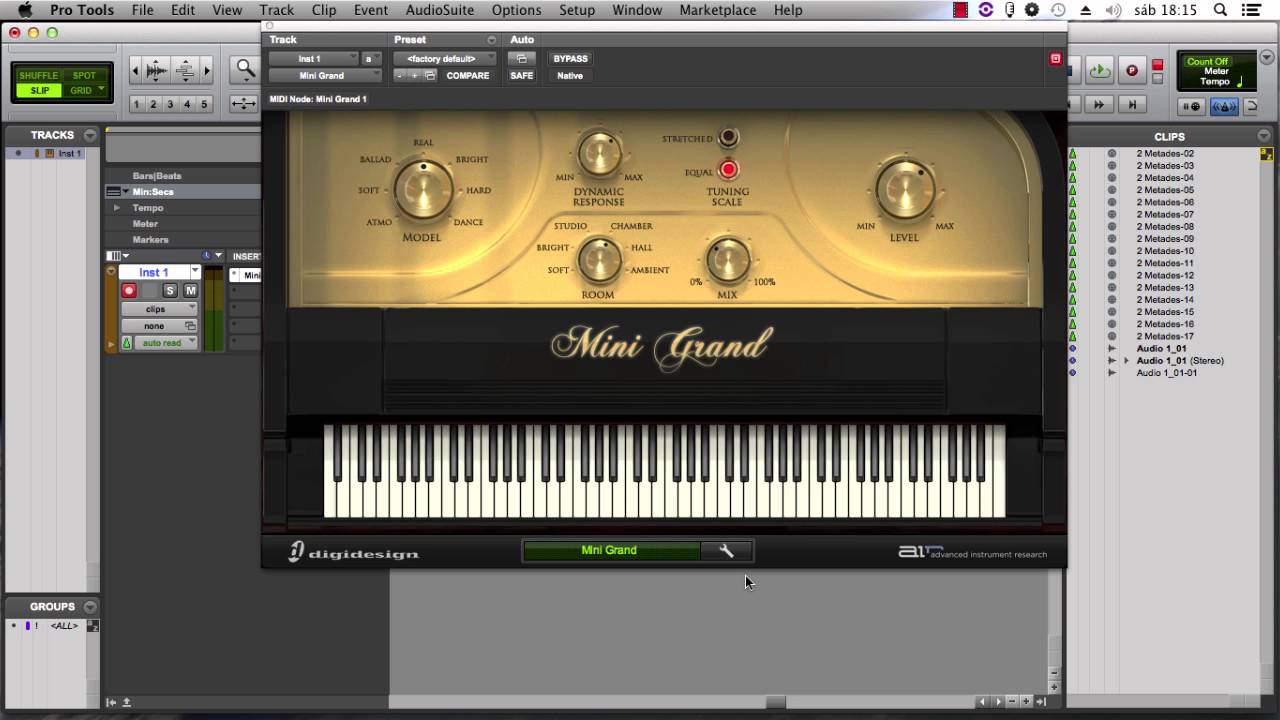
Task: Click the Dynamic Response knob
Action: [599, 154]
